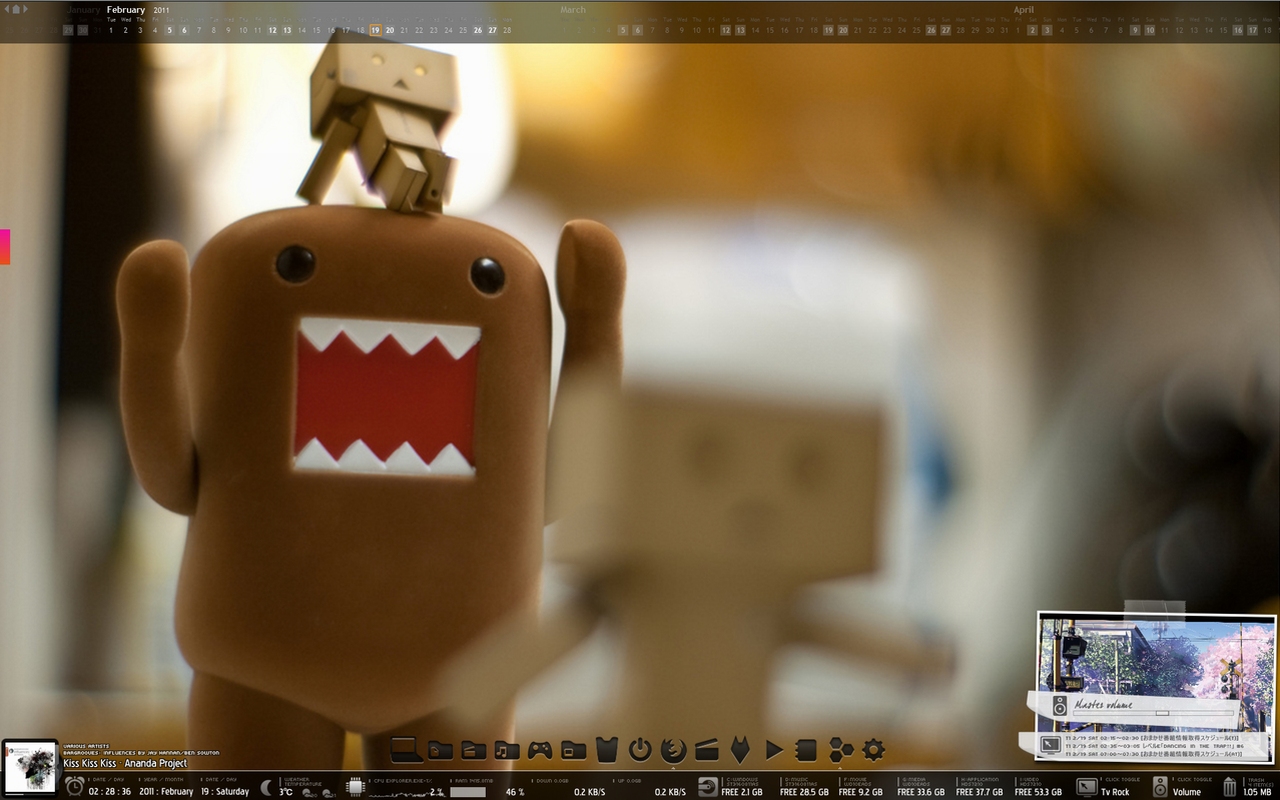1280x800 pixels.
Task: Select March 13 in the calendar
Action: pos(740,30)
